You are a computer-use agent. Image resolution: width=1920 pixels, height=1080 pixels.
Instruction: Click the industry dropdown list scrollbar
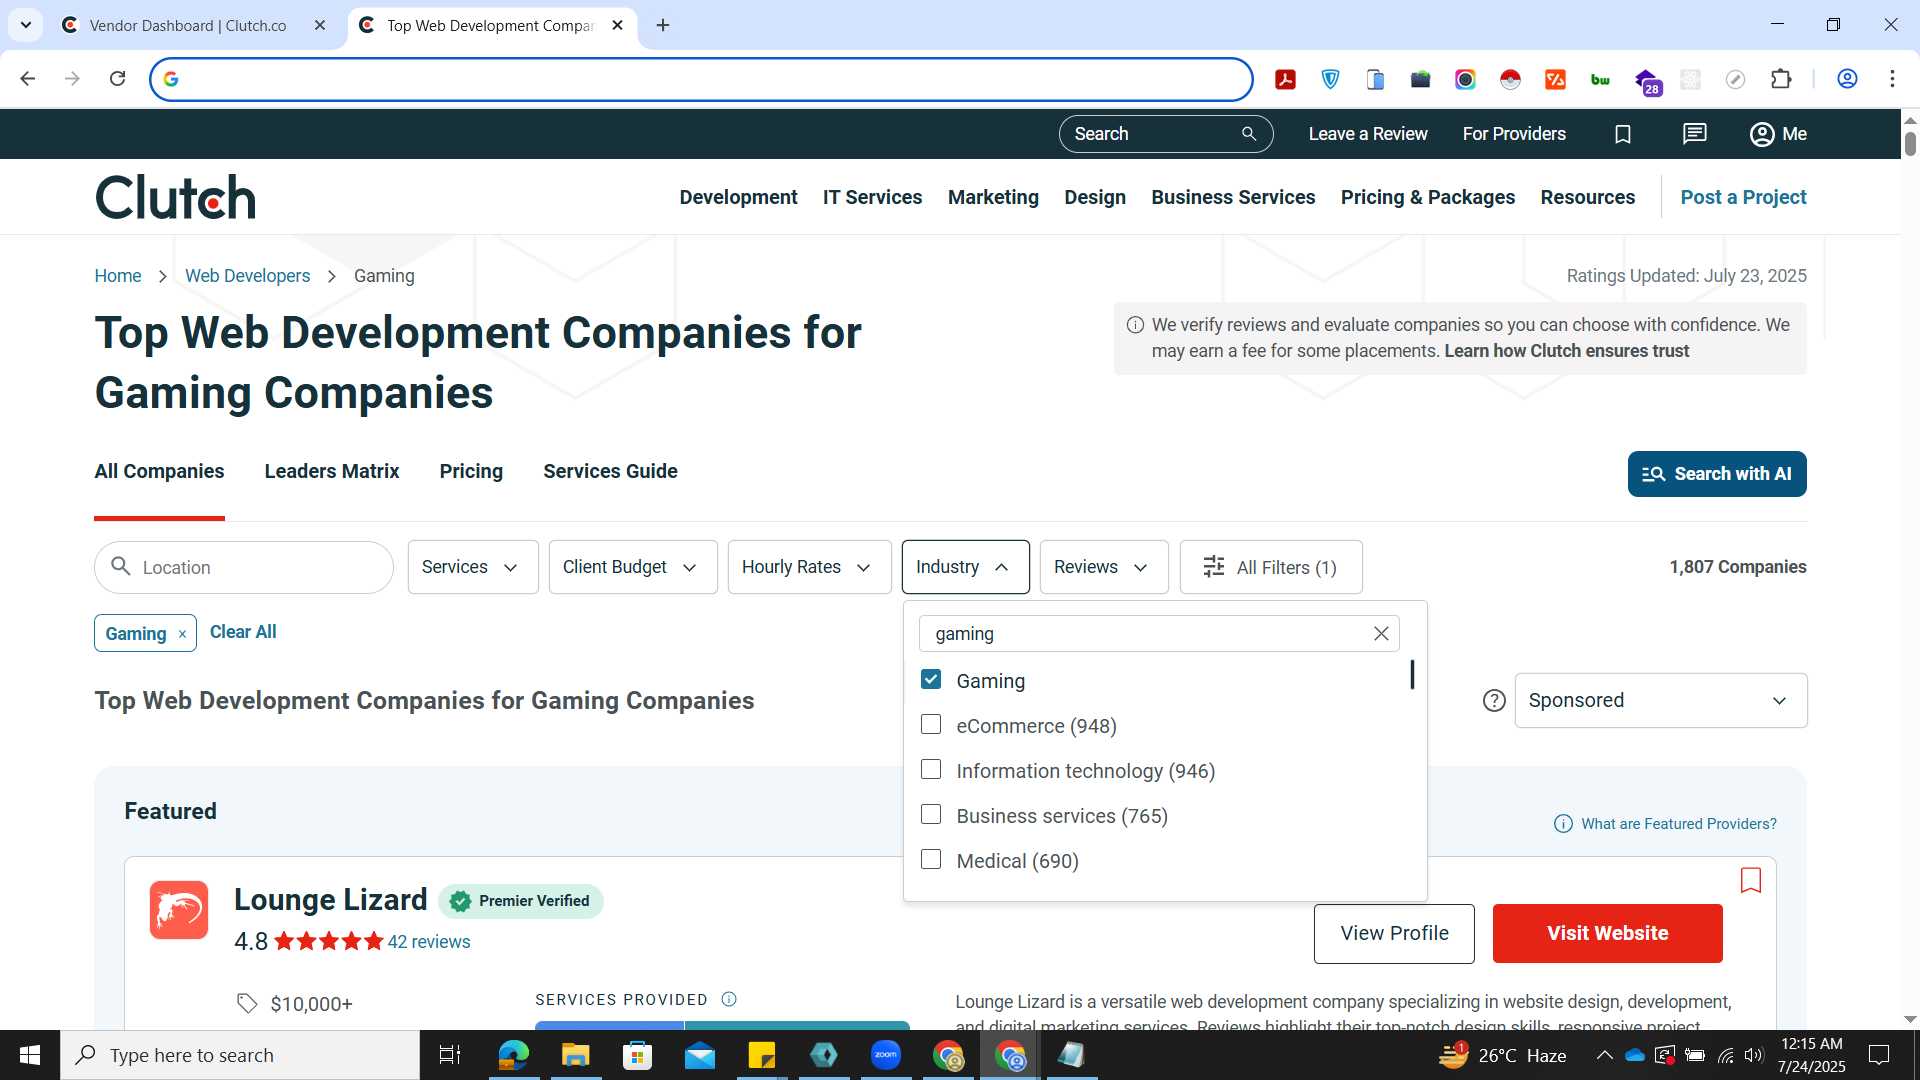coord(1412,675)
